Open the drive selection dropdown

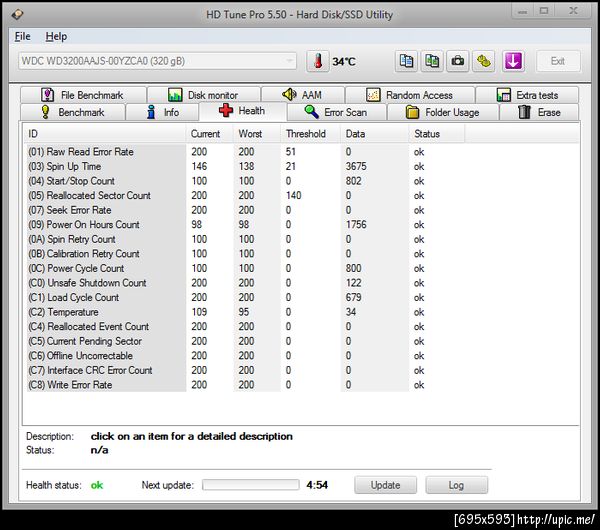pos(157,61)
